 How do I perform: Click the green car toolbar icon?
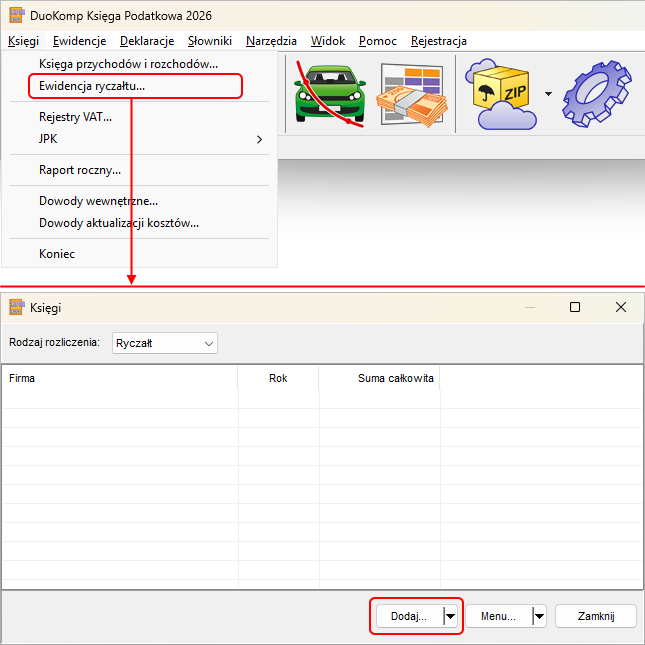pos(330,95)
